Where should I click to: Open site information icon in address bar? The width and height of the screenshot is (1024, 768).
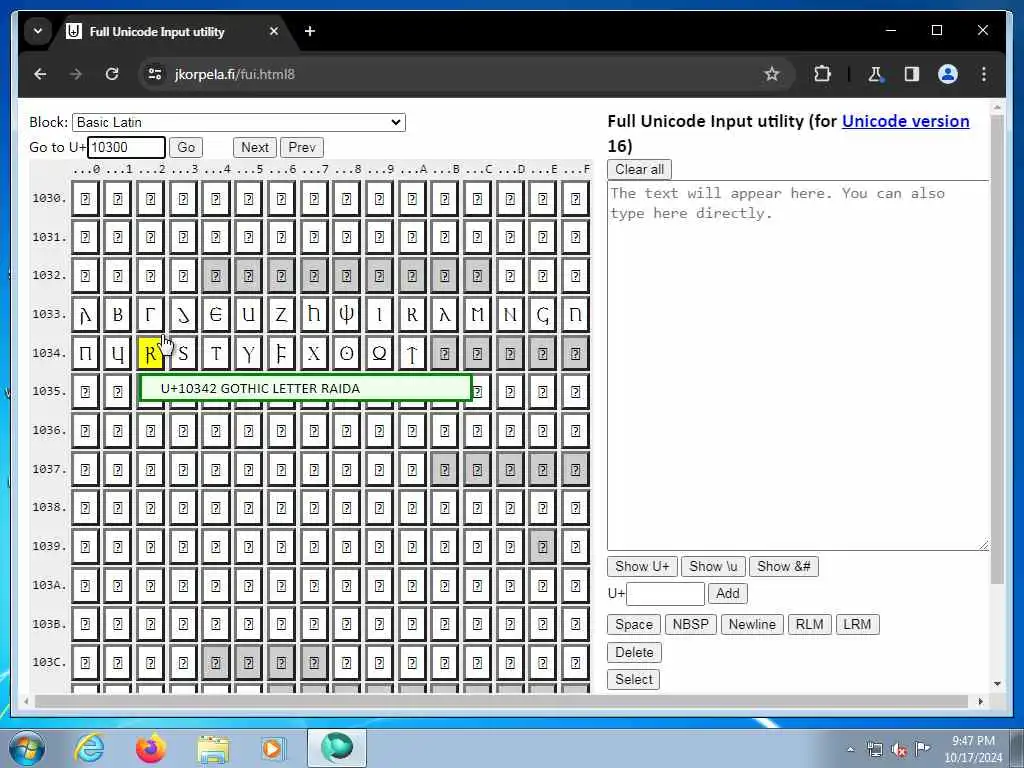tap(155, 74)
